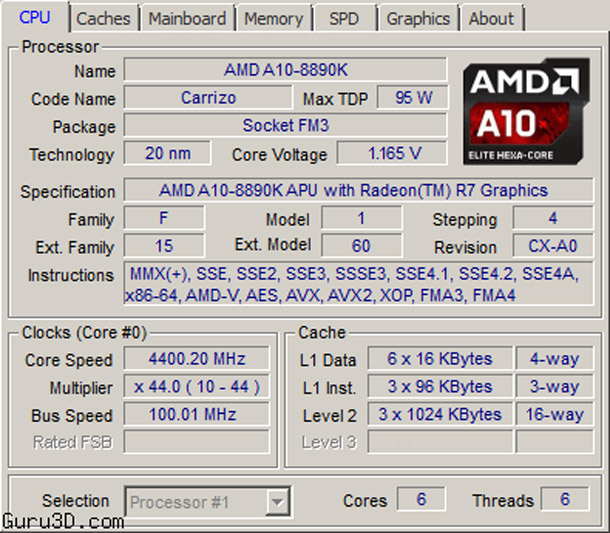610x533 pixels.
Task: Open the Graphics tab
Action: click(x=418, y=18)
